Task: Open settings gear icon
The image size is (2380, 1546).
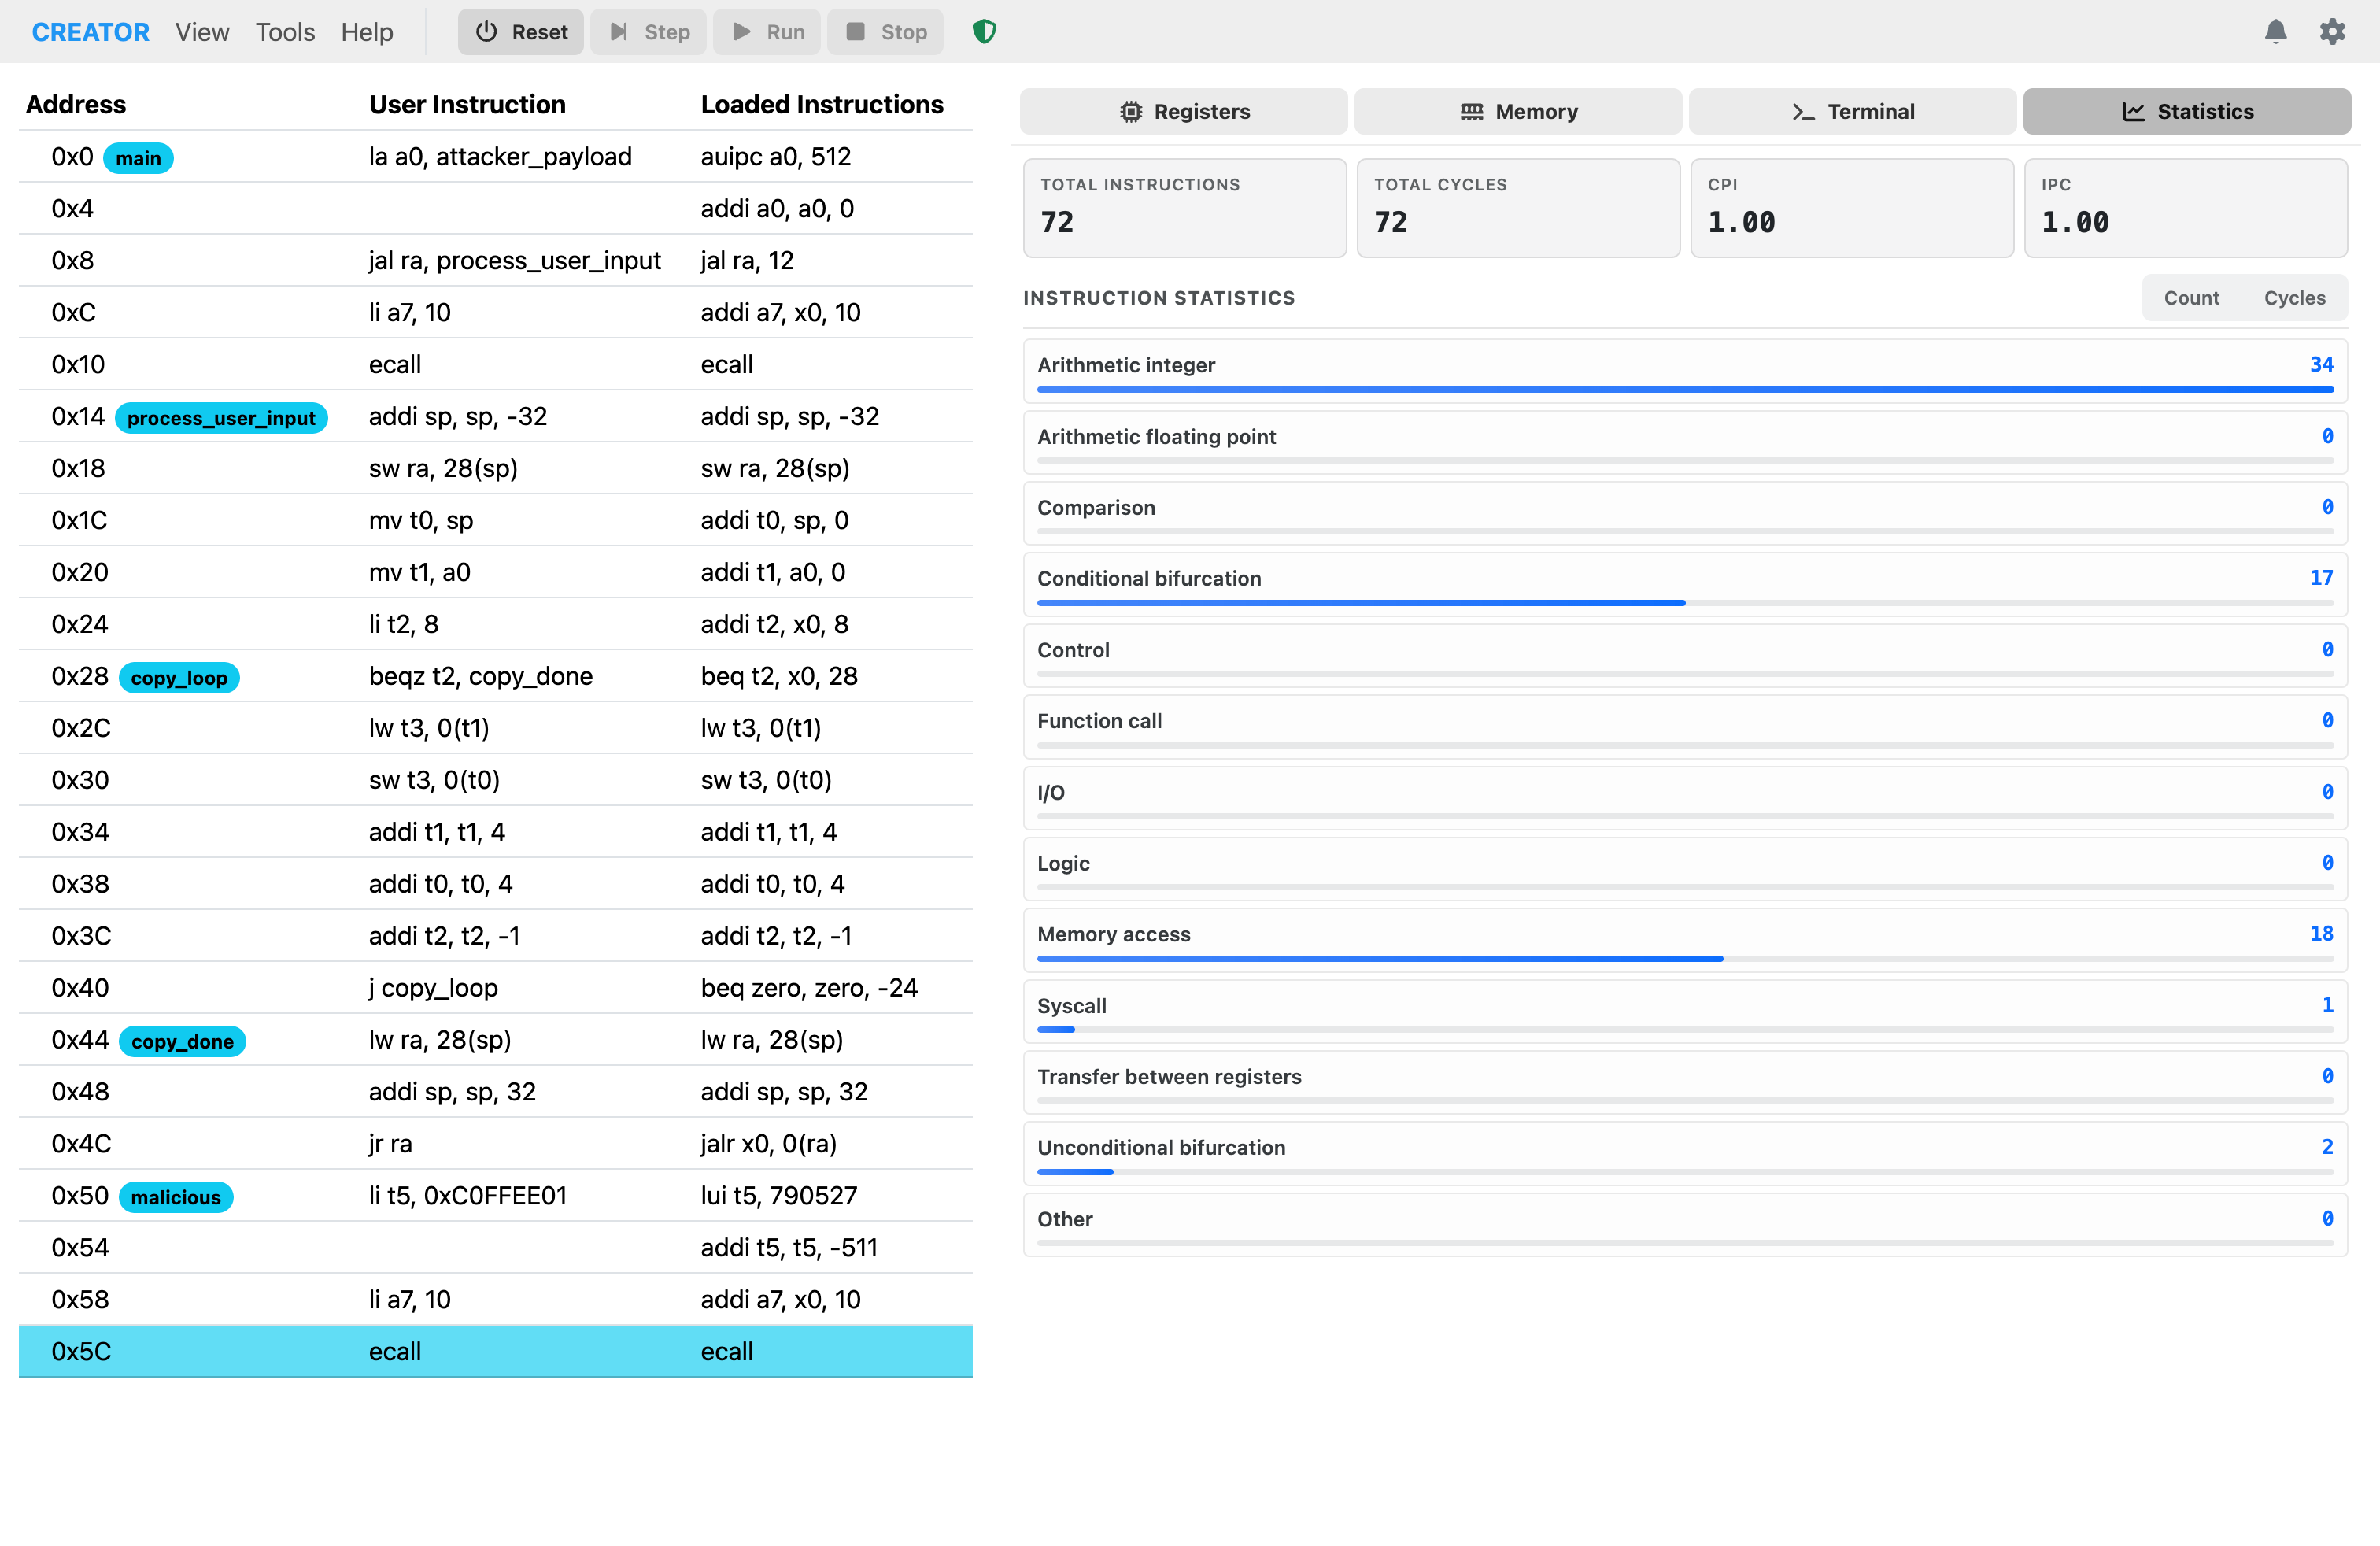Action: 2332,32
